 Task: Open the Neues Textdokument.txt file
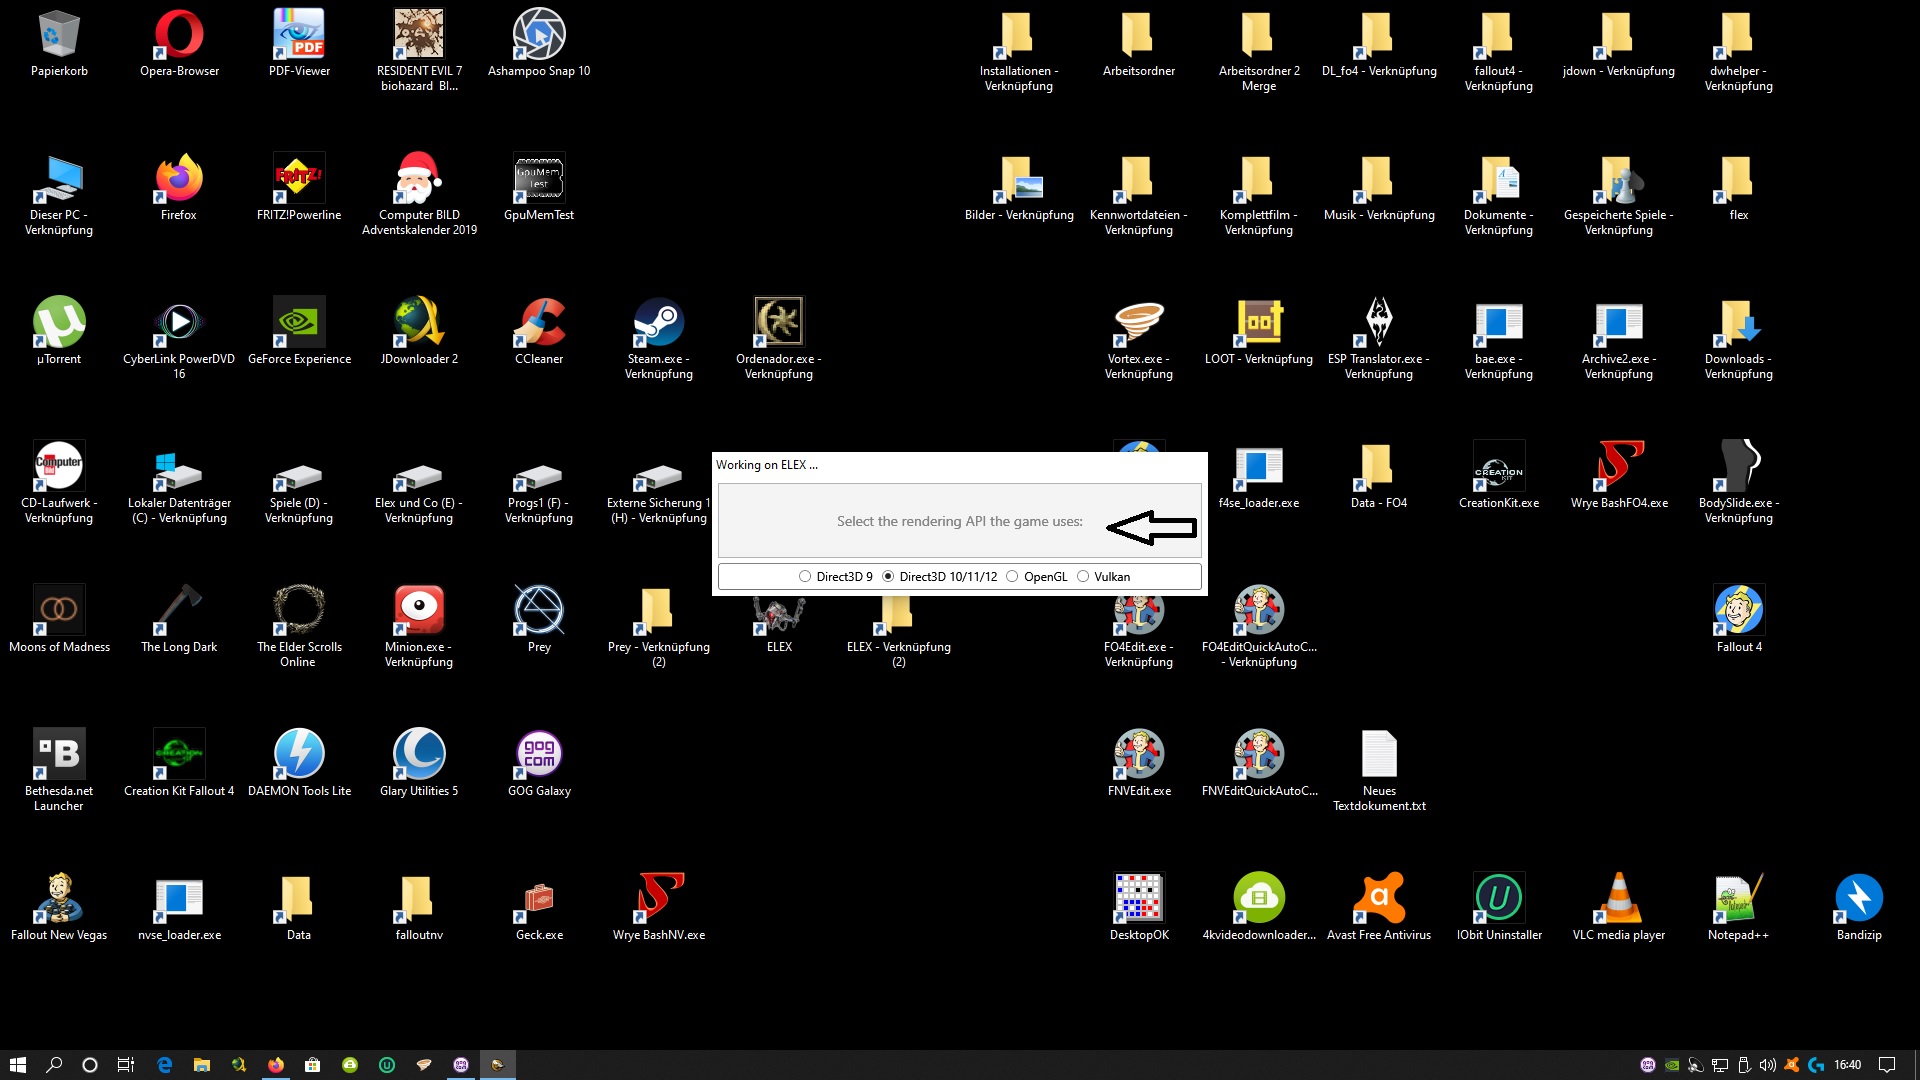pyautogui.click(x=1379, y=755)
